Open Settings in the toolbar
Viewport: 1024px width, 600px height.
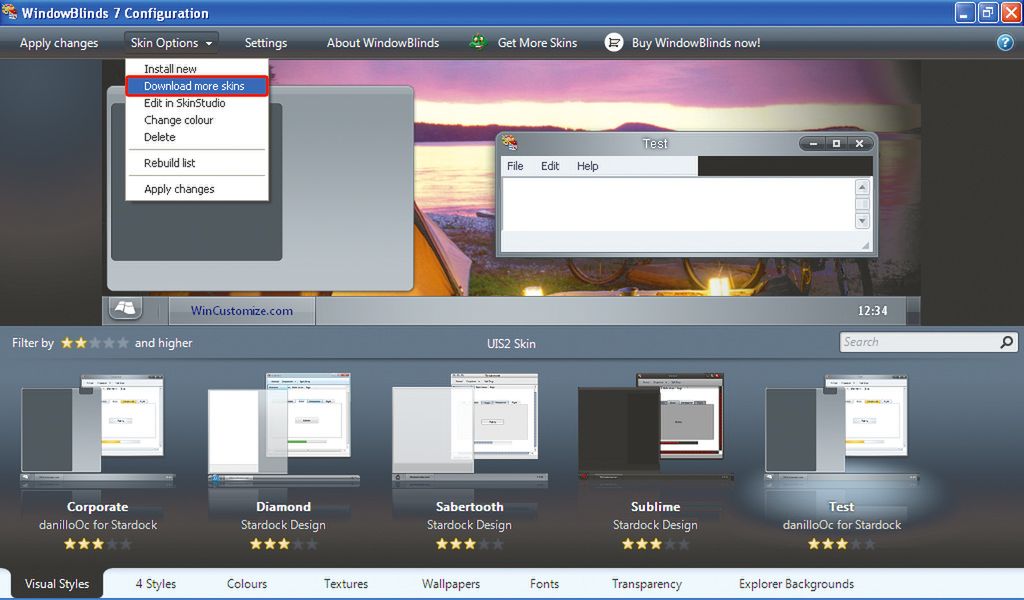266,43
